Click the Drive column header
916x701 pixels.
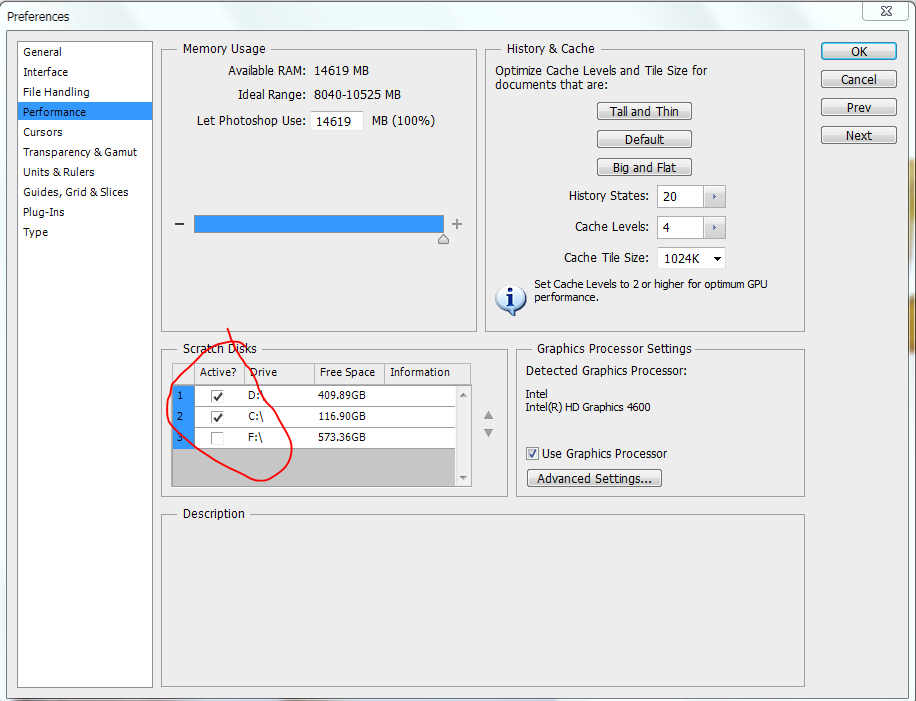[x=279, y=373]
